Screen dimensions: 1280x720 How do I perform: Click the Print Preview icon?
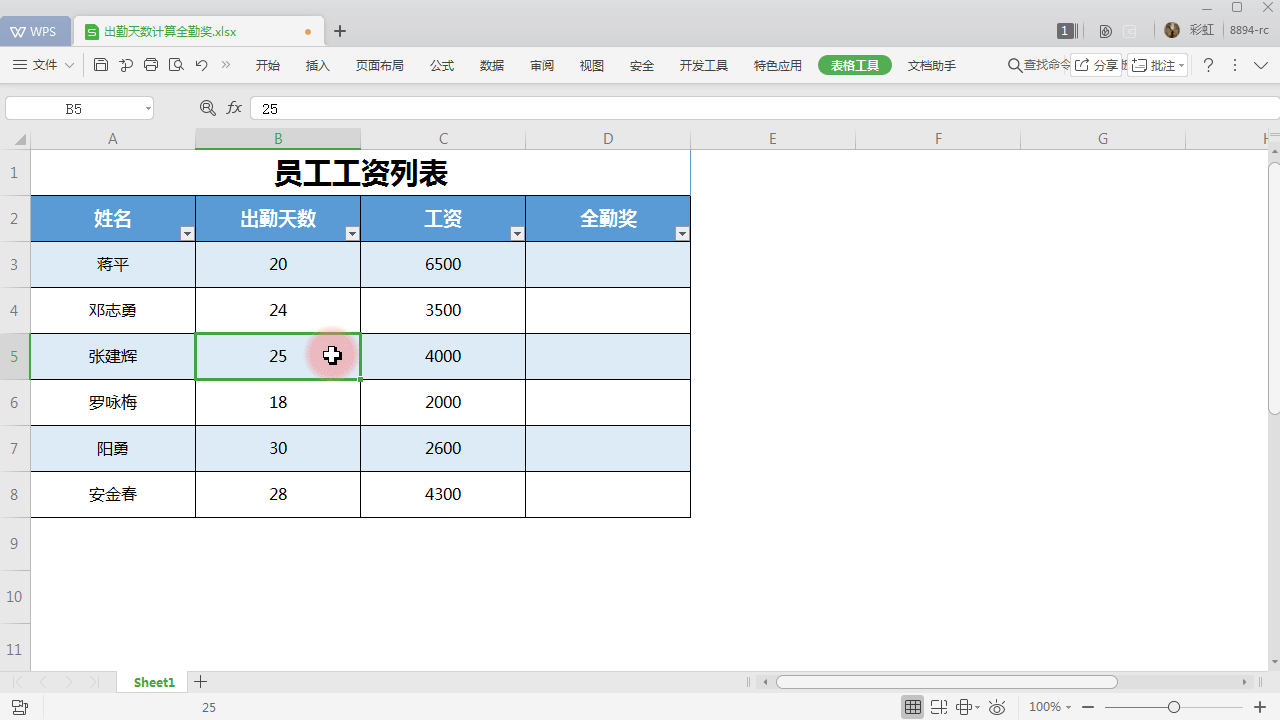click(176, 64)
